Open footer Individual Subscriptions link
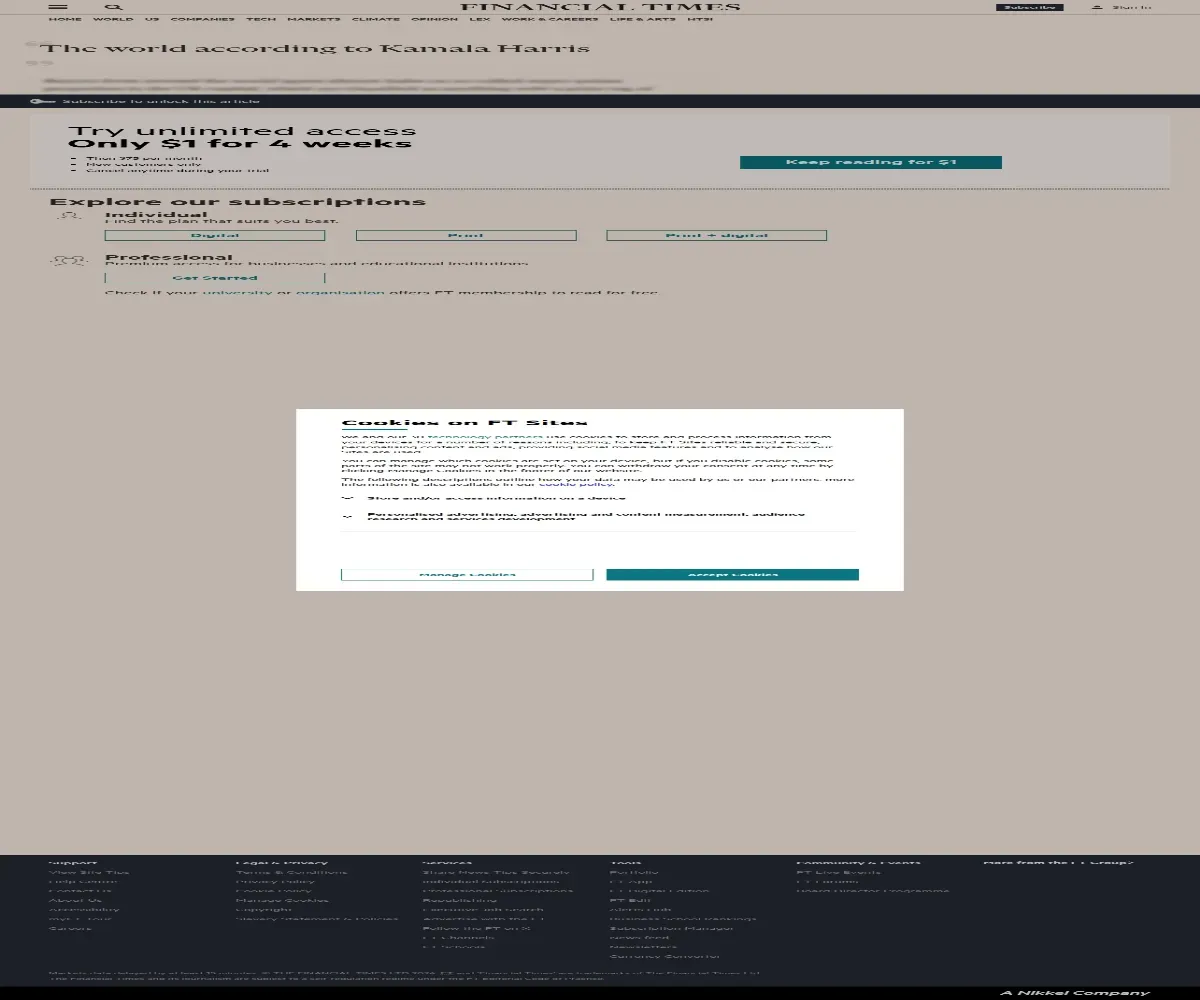1200x1000 pixels. tap(491, 882)
